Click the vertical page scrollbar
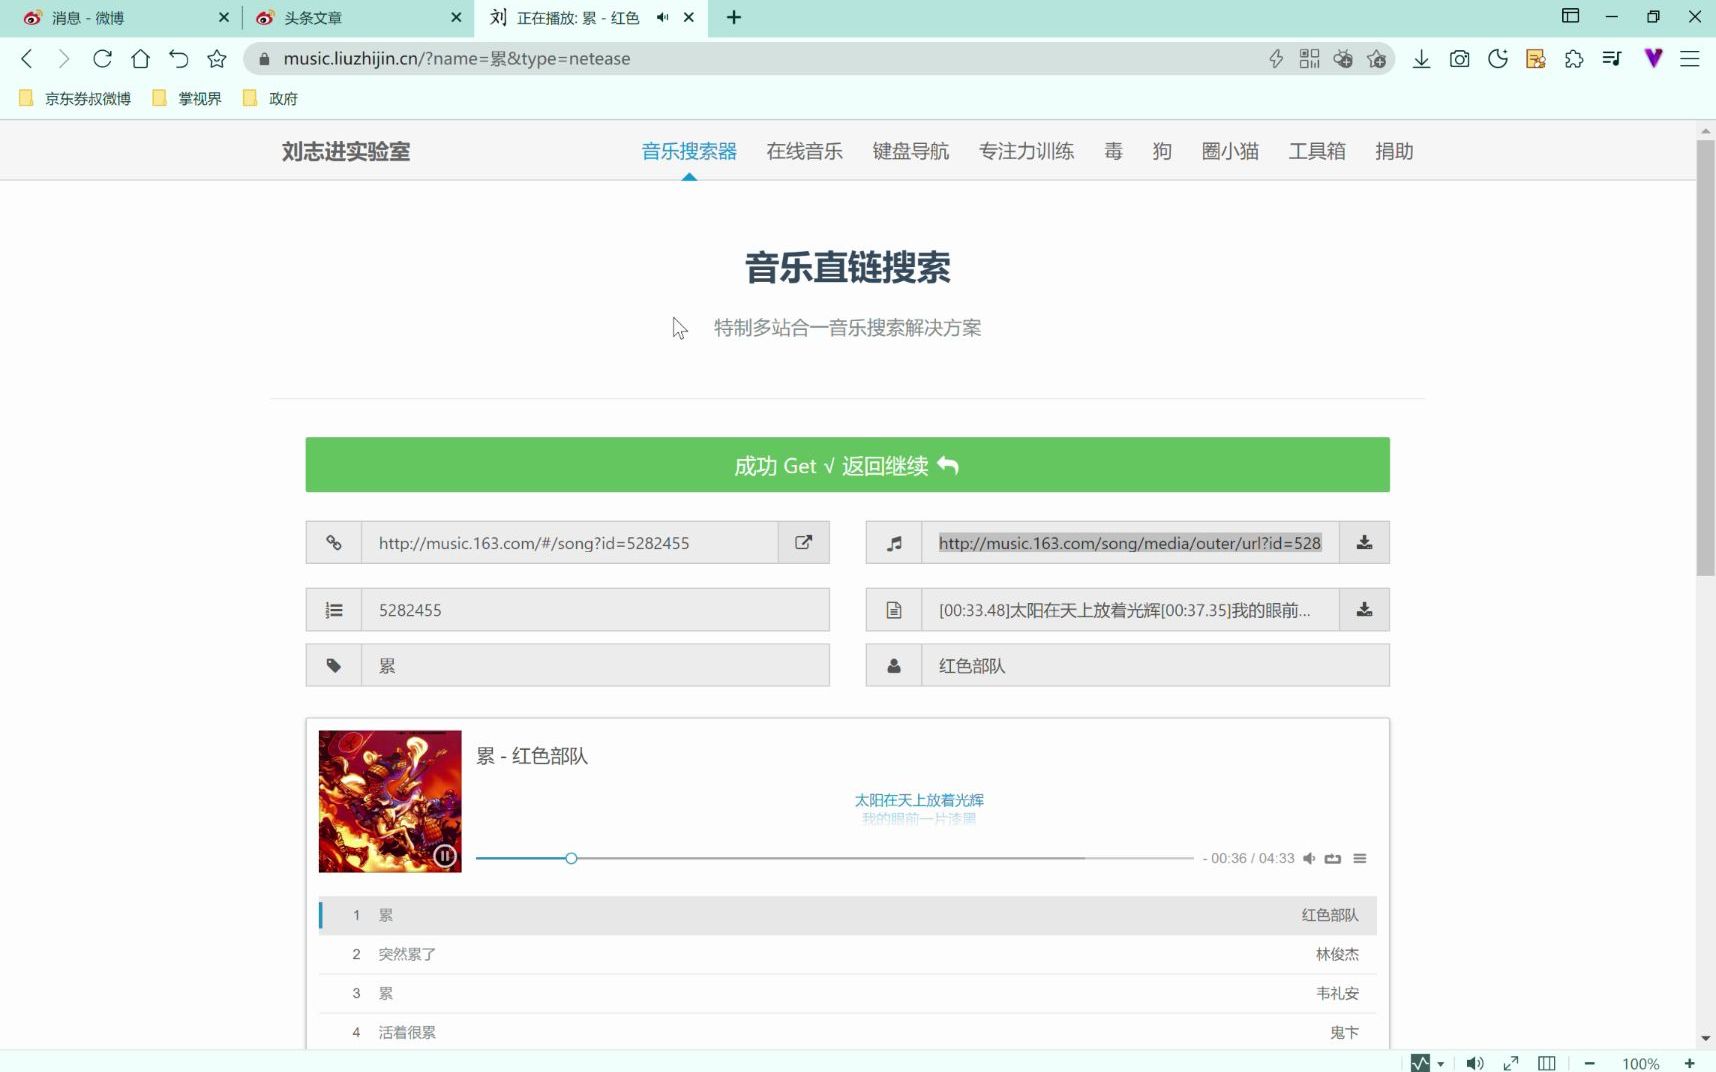This screenshot has width=1716, height=1072. coord(1705,358)
